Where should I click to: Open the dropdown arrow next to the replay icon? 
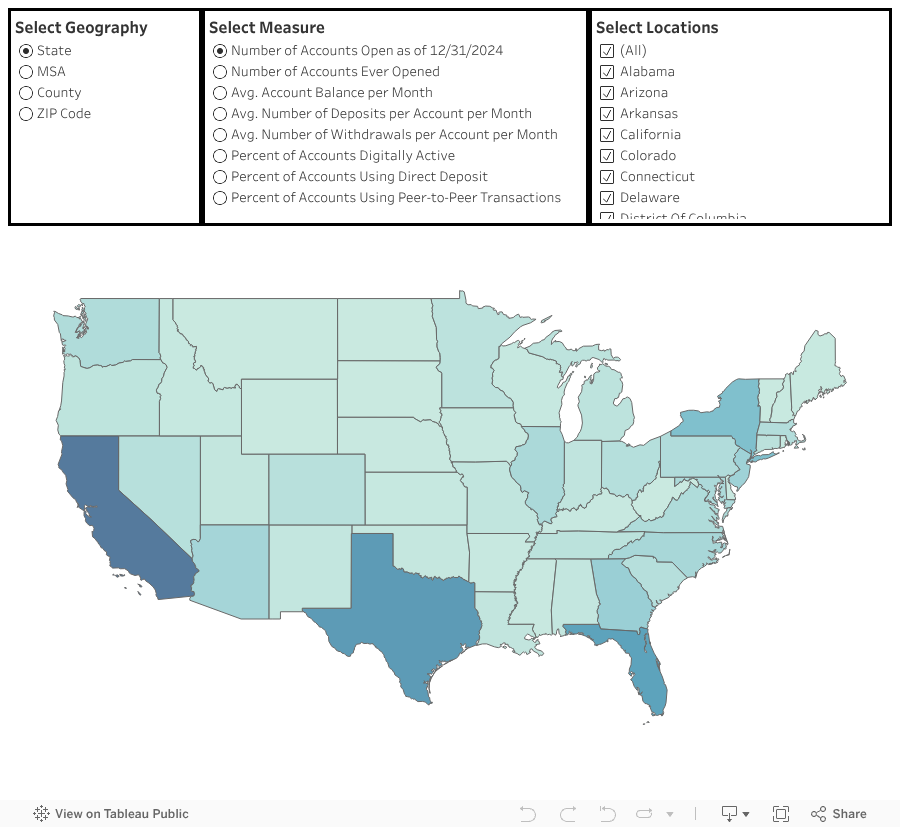click(667, 813)
